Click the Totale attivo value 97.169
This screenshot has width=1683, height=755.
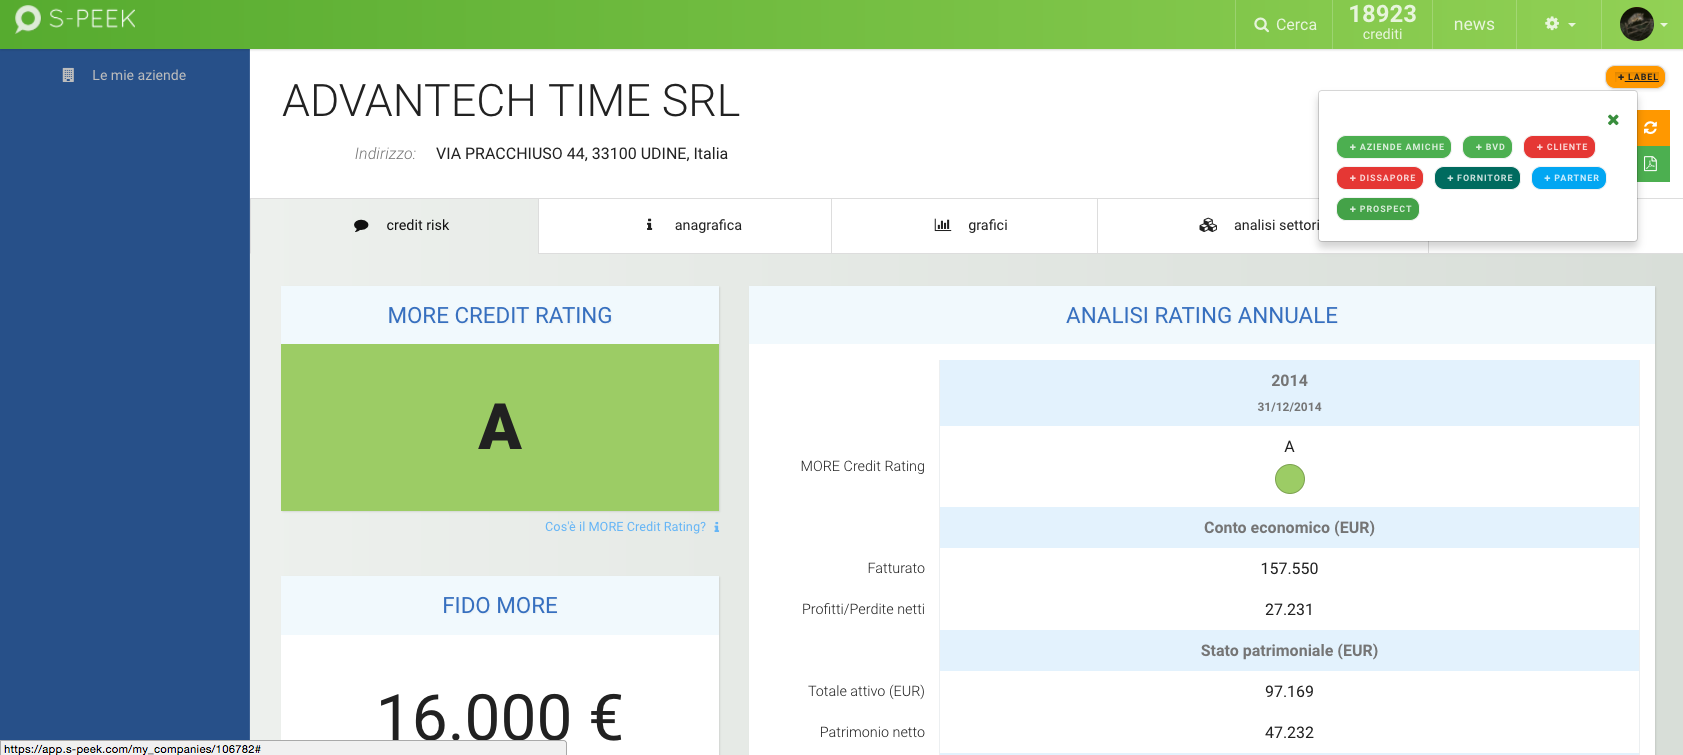click(1289, 692)
